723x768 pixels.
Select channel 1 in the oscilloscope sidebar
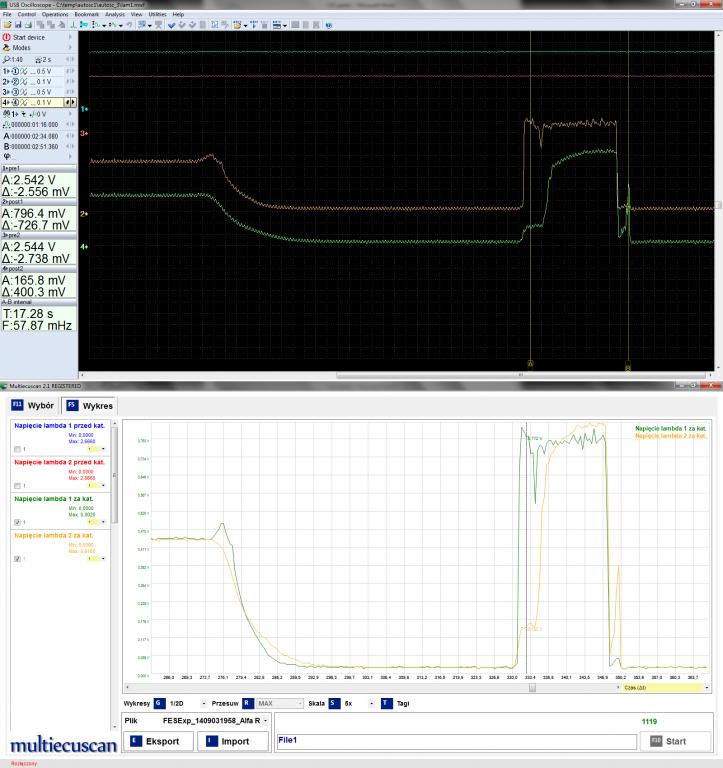click(6, 72)
